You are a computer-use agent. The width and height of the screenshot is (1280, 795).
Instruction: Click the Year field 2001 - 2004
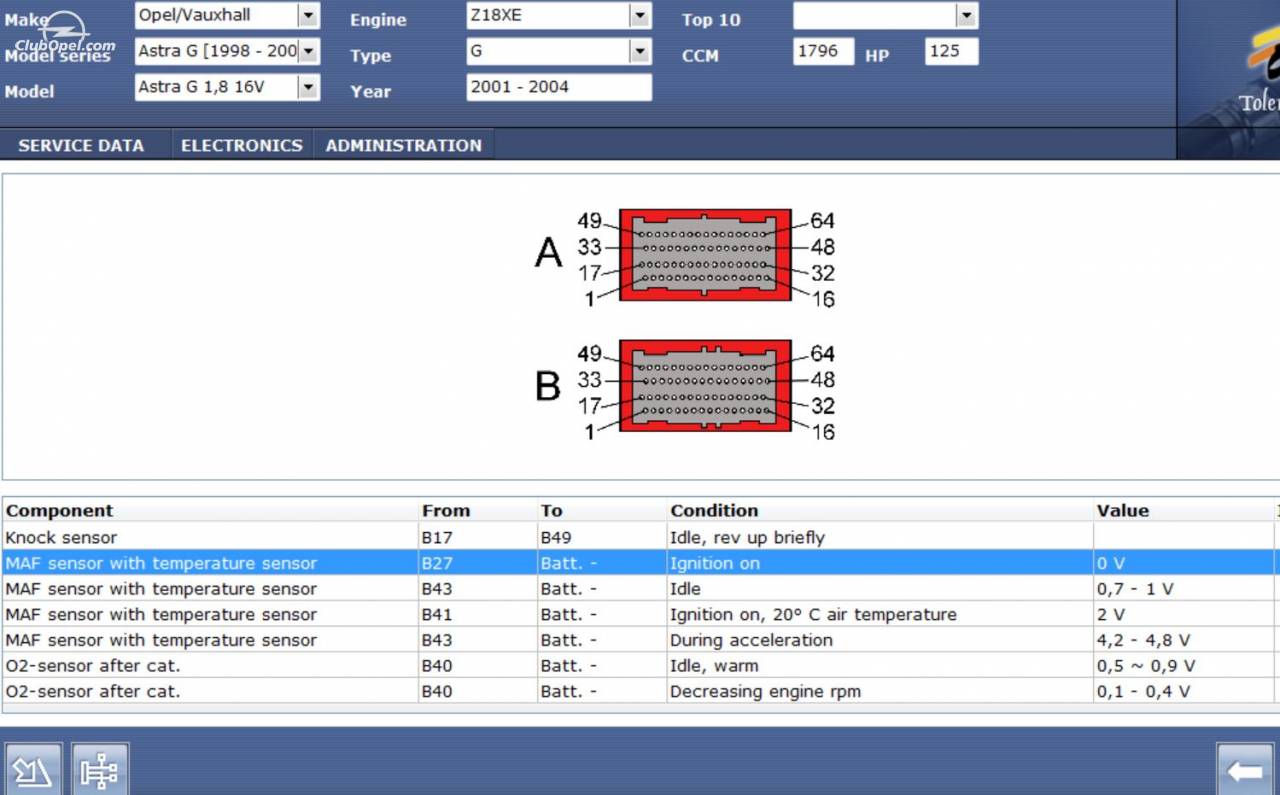(x=559, y=87)
